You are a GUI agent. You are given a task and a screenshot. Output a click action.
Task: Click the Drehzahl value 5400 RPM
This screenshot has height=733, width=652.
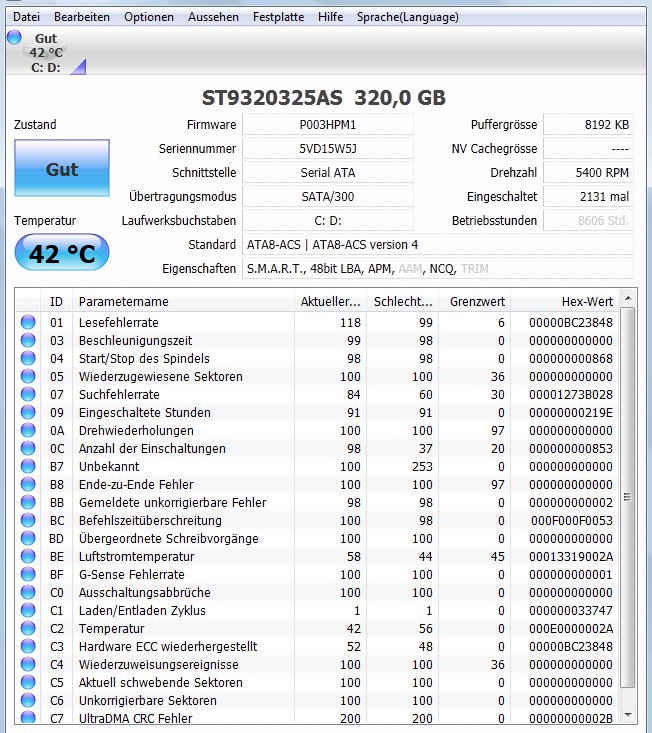click(588, 172)
